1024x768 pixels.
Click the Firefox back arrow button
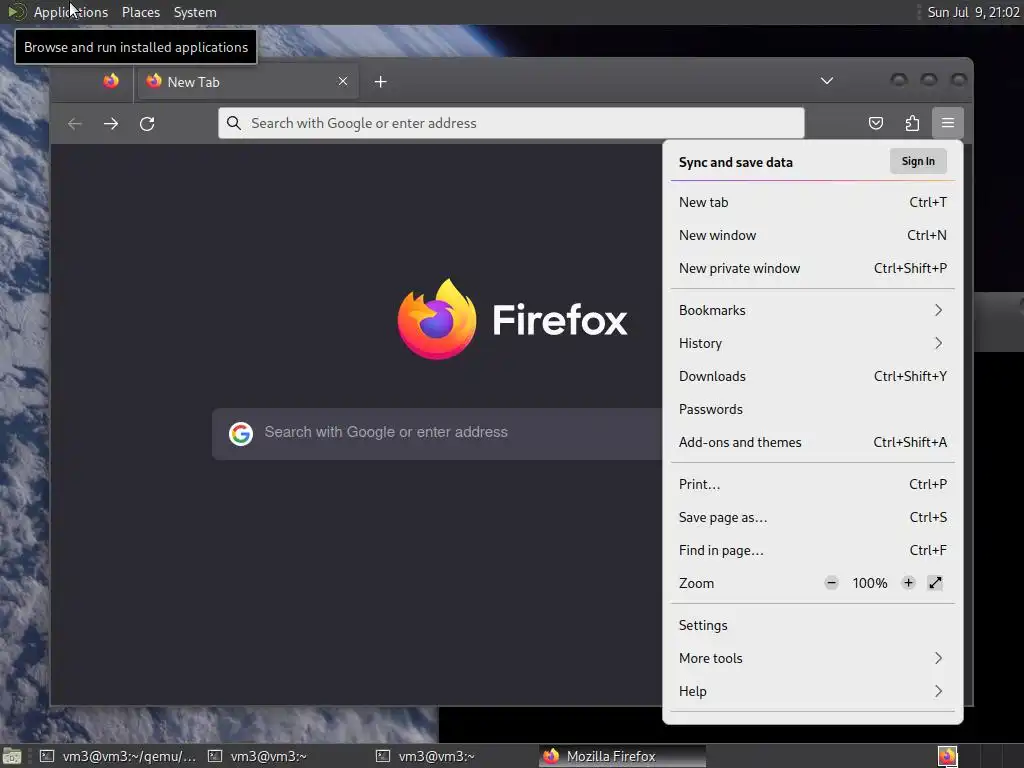(x=75, y=123)
